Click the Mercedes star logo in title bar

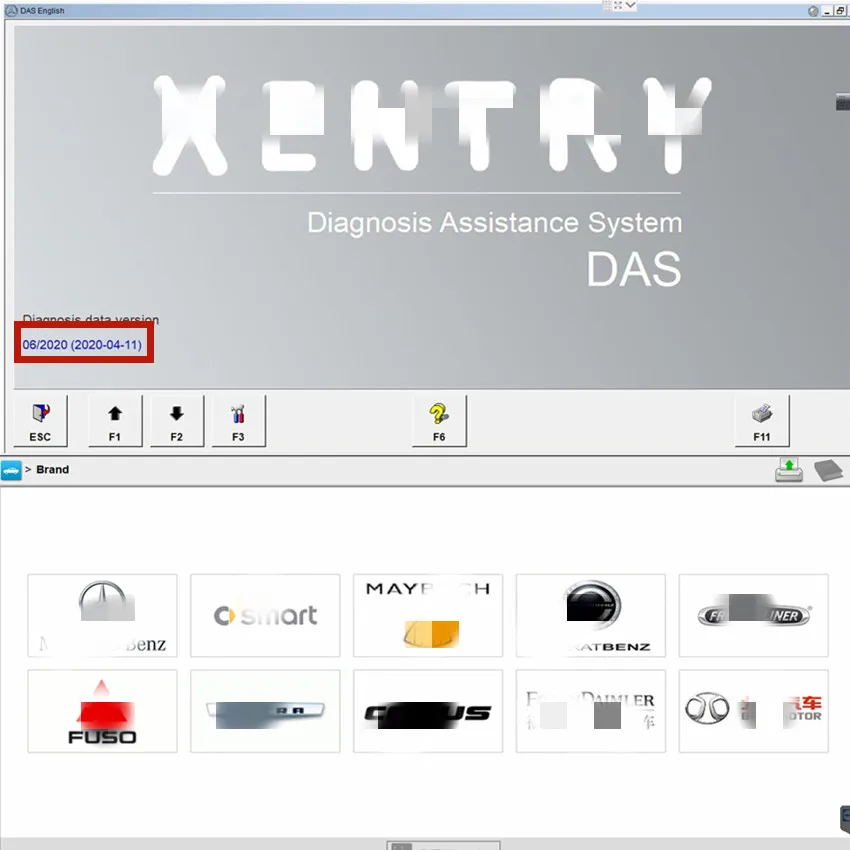pos(10,10)
